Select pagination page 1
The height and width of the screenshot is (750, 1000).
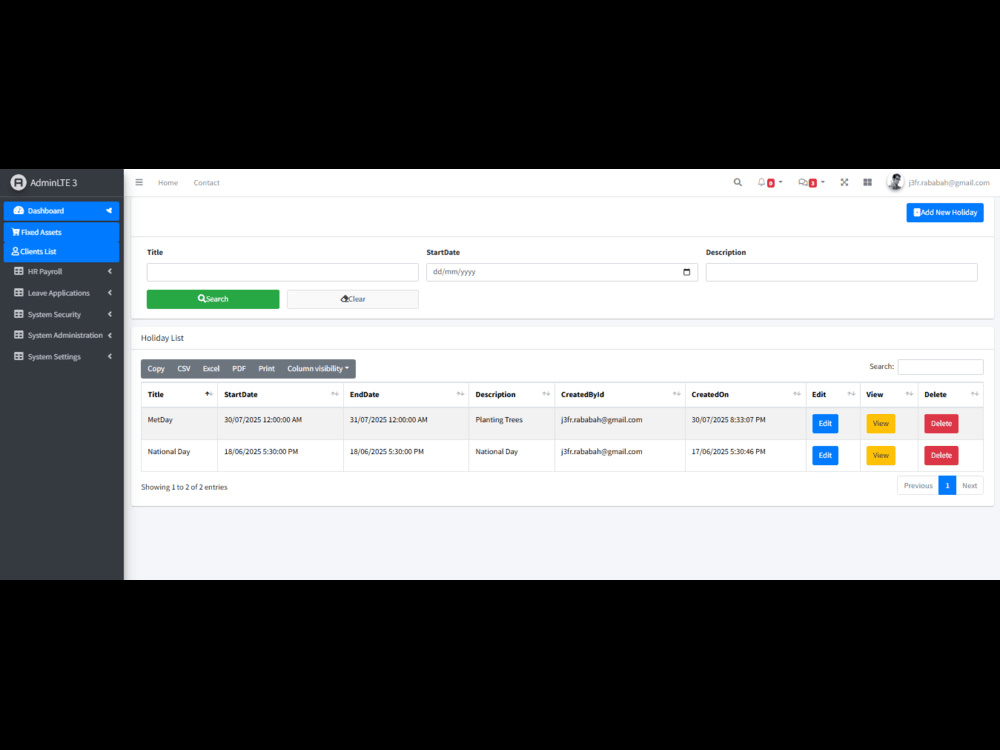(947, 485)
